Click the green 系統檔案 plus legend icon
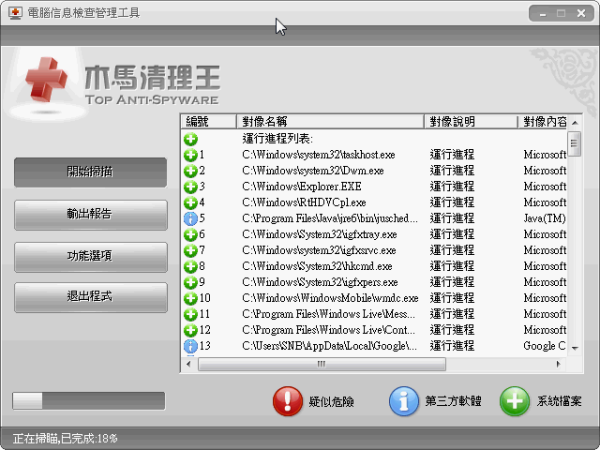 point(515,401)
